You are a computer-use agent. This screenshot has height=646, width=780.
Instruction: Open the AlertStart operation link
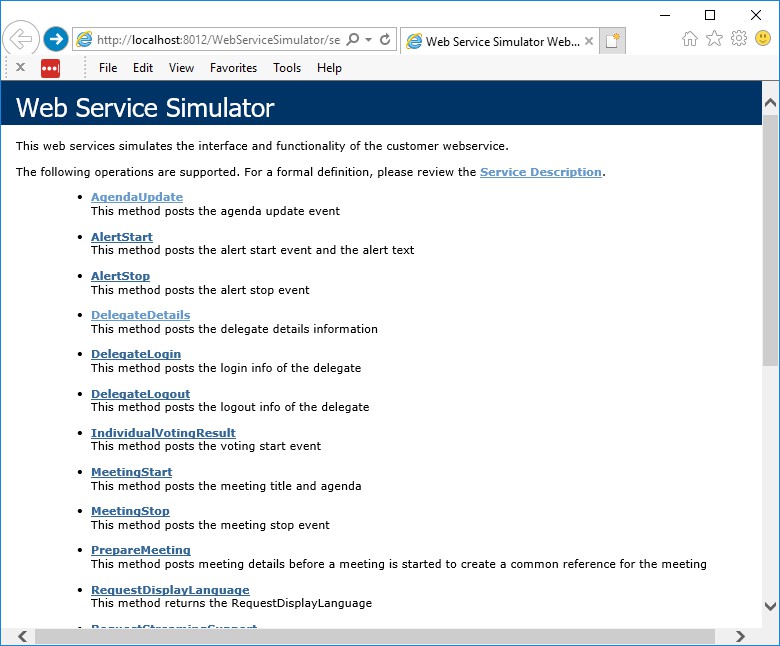(122, 237)
